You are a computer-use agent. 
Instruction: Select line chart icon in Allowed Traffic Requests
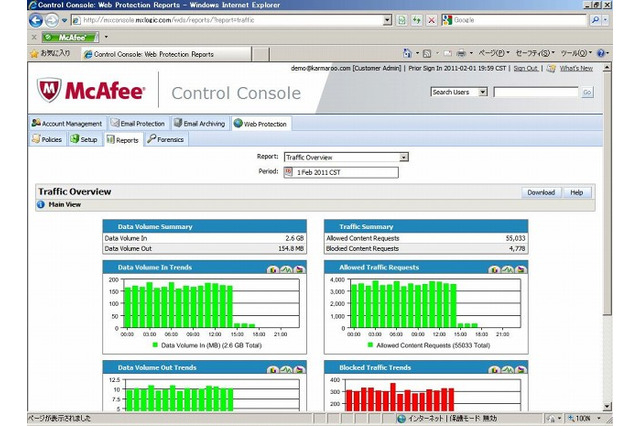click(507, 269)
